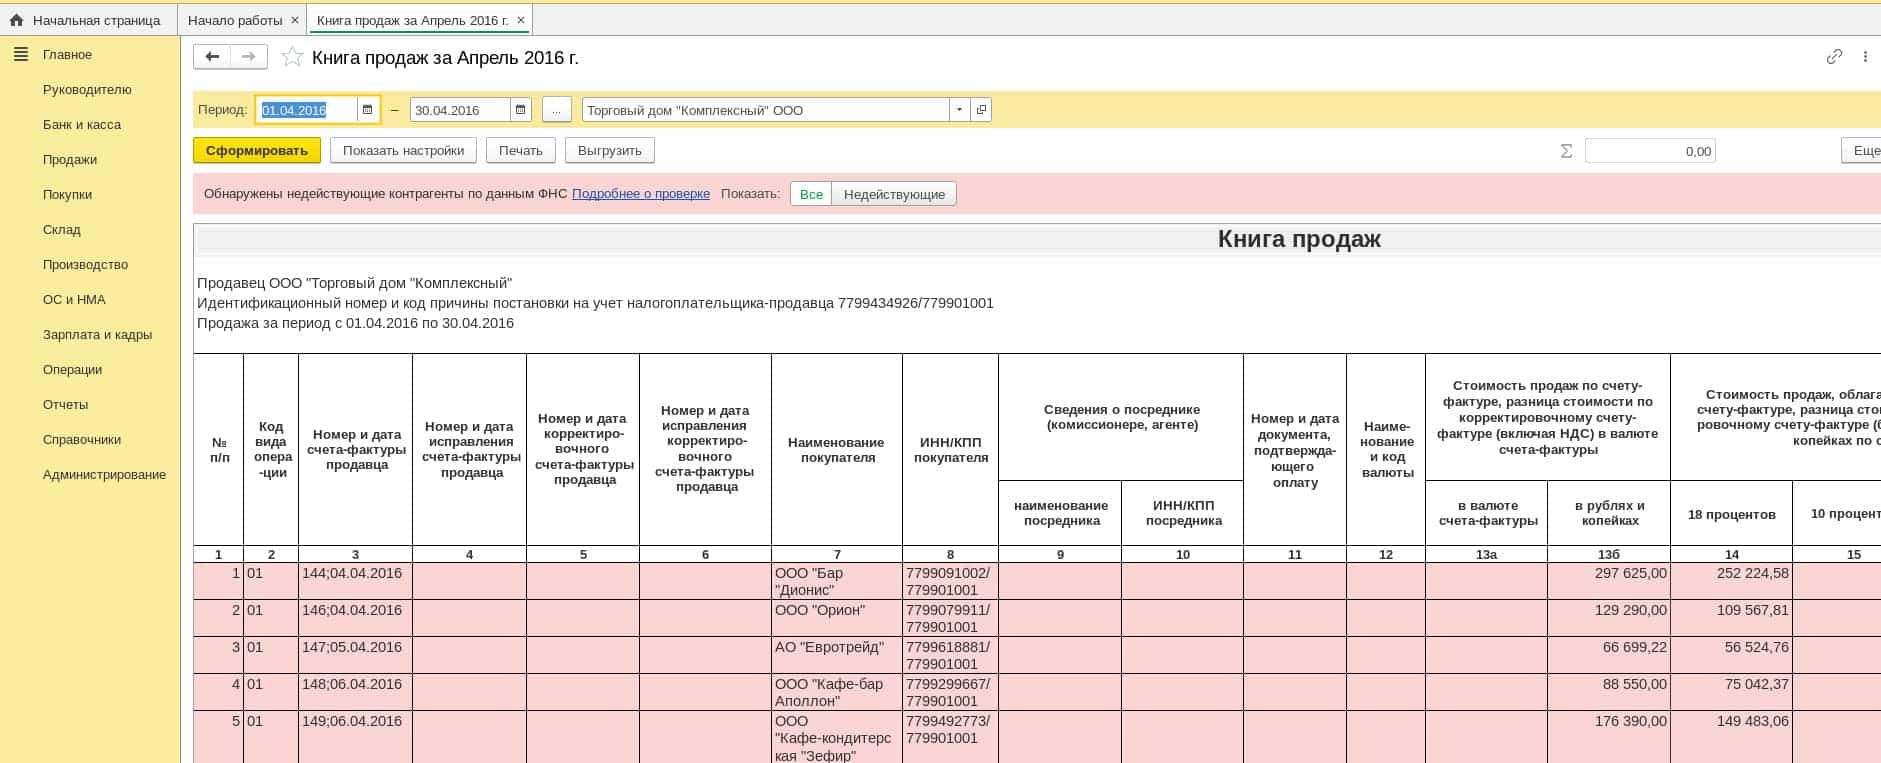The width and height of the screenshot is (1881, 763).
Task: Open the Продажи section
Action: tap(70, 159)
